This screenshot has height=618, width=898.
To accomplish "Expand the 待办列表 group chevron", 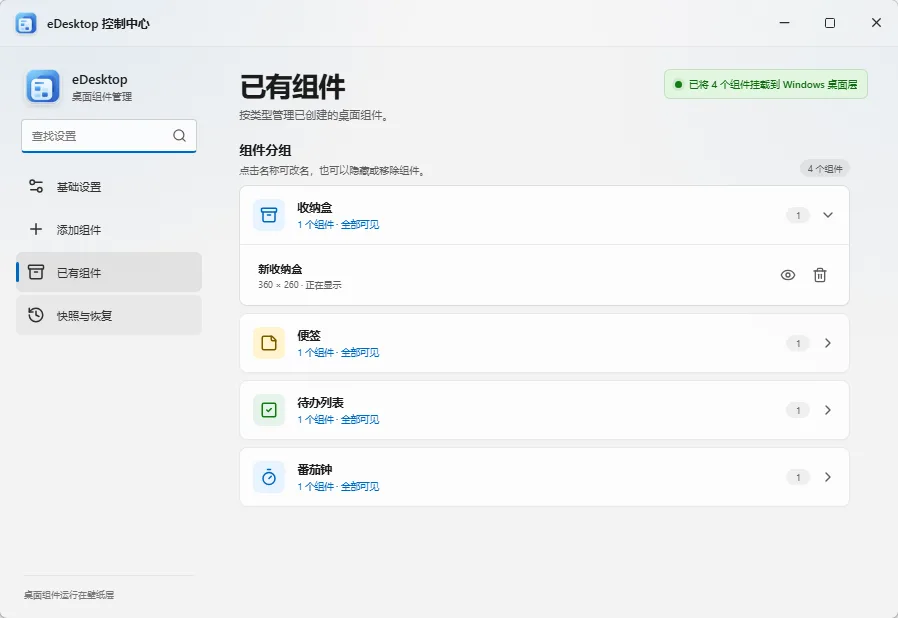I will point(828,410).
